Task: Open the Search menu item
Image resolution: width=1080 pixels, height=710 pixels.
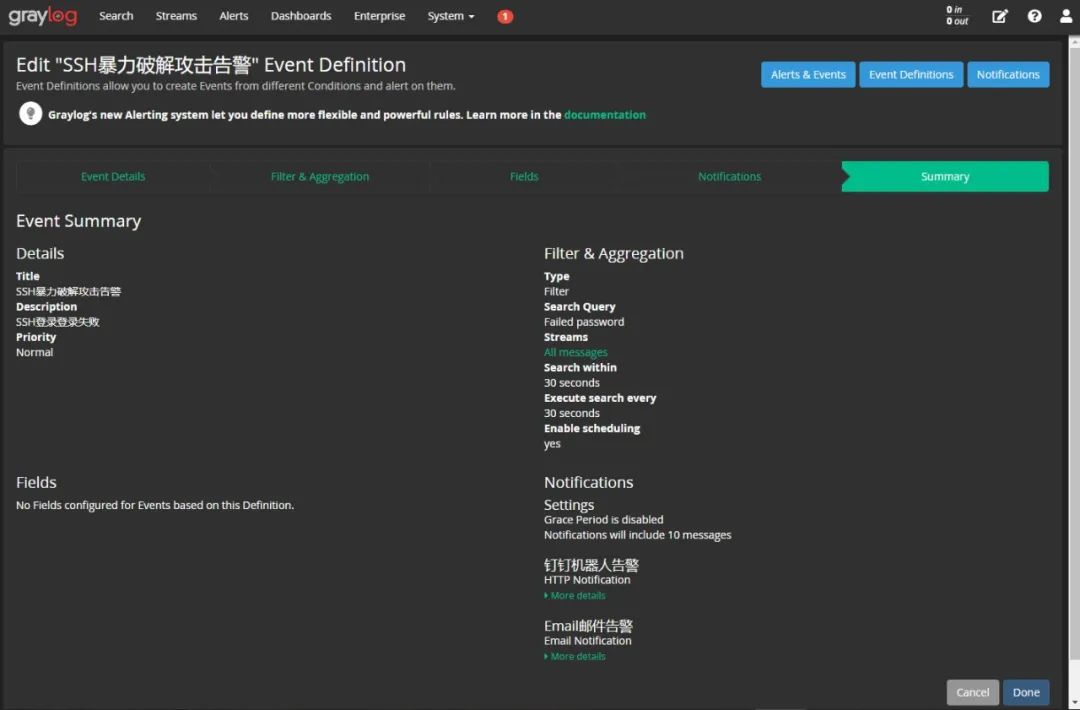Action: [116, 16]
